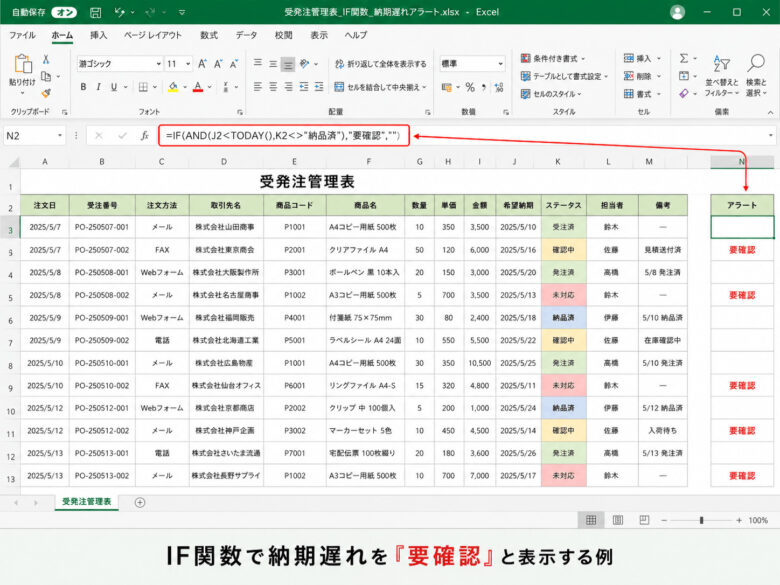780x585 pixels.
Task: Switch to Page Layout view in status bar
Action: click(x=617, y=520)
